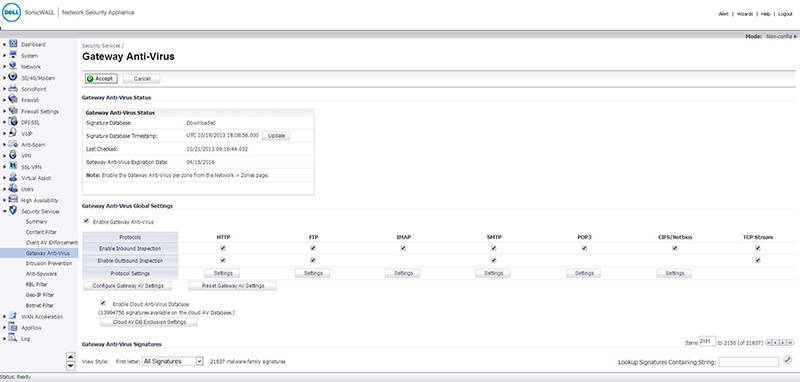Screen dimensions: 800x382
Task: Expand the Network menu arrow
Action: pyautogui.click(x=4, y=67)
